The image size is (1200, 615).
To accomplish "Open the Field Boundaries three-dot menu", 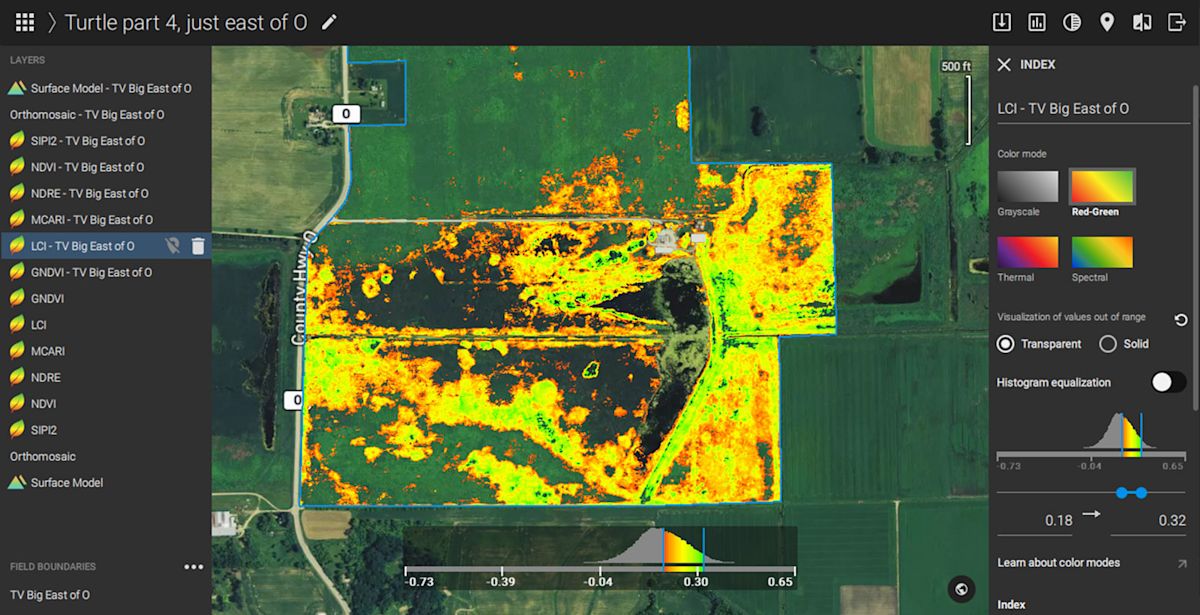I will (x=193, y=566).
